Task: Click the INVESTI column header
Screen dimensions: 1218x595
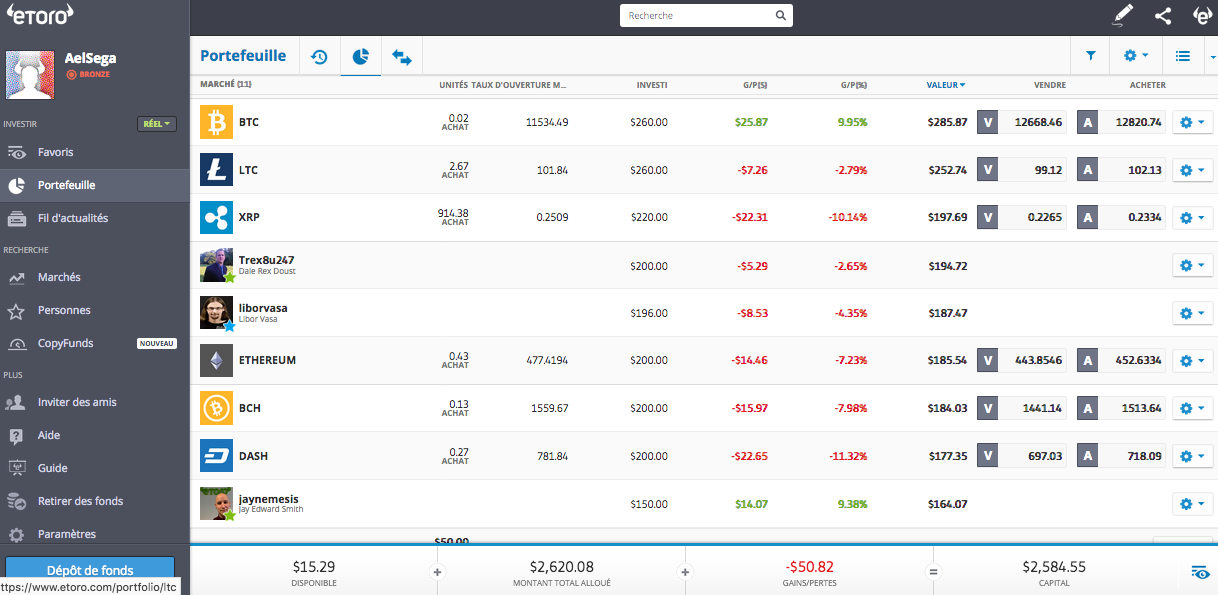Action: [x=652, y=85]
